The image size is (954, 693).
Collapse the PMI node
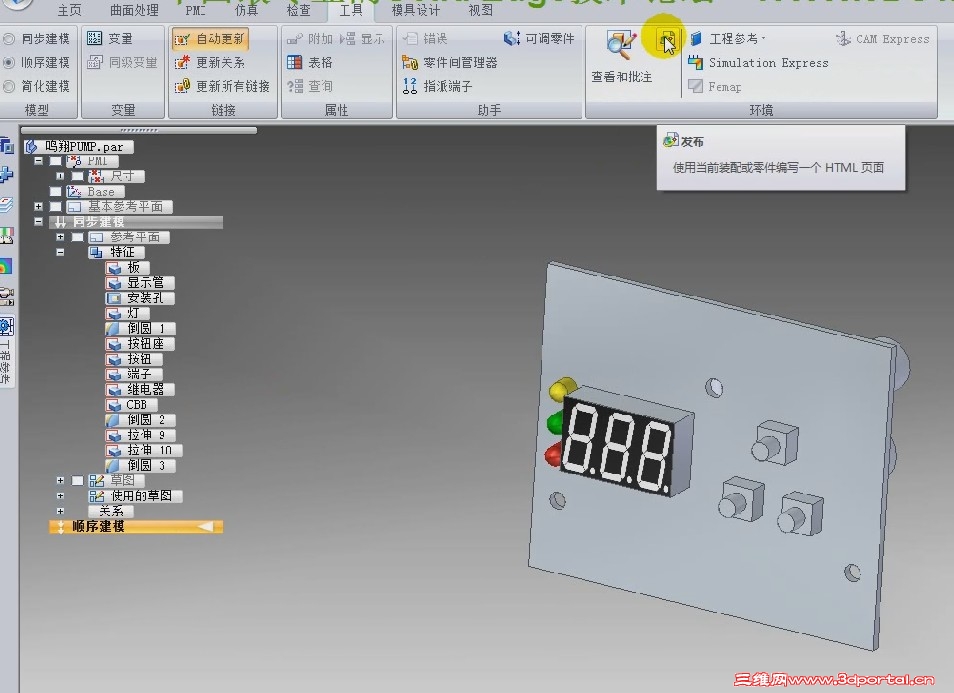point(38,161)
